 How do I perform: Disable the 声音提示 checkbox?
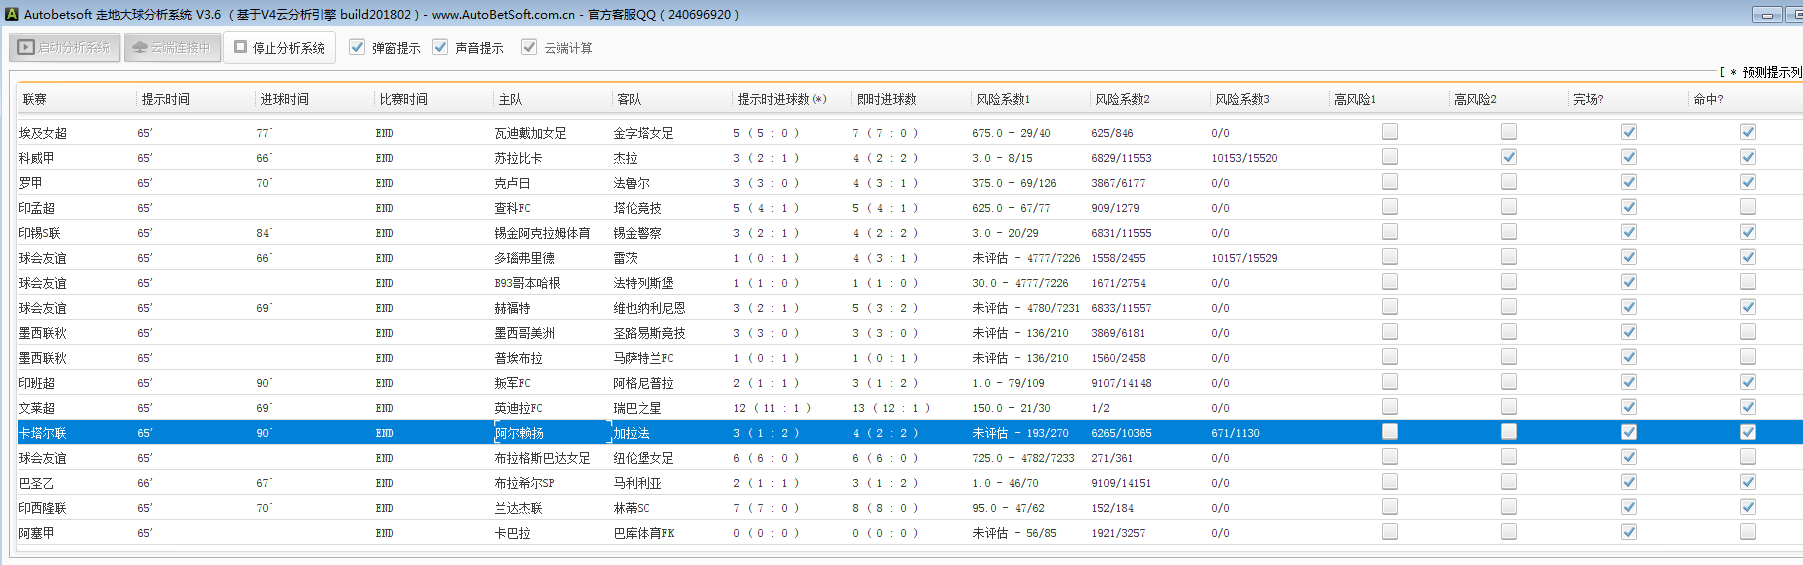tap(440, 47)
